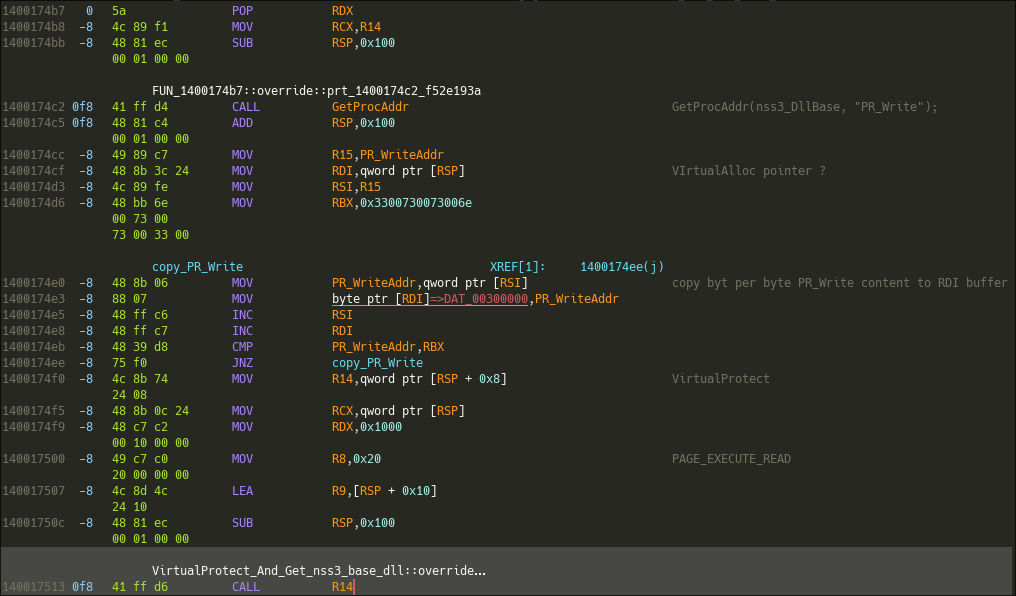Screen dimensions: 1016x596
Task: Click the copy_PR_Write label above address 1400174e0
Action: coord(197,267)
